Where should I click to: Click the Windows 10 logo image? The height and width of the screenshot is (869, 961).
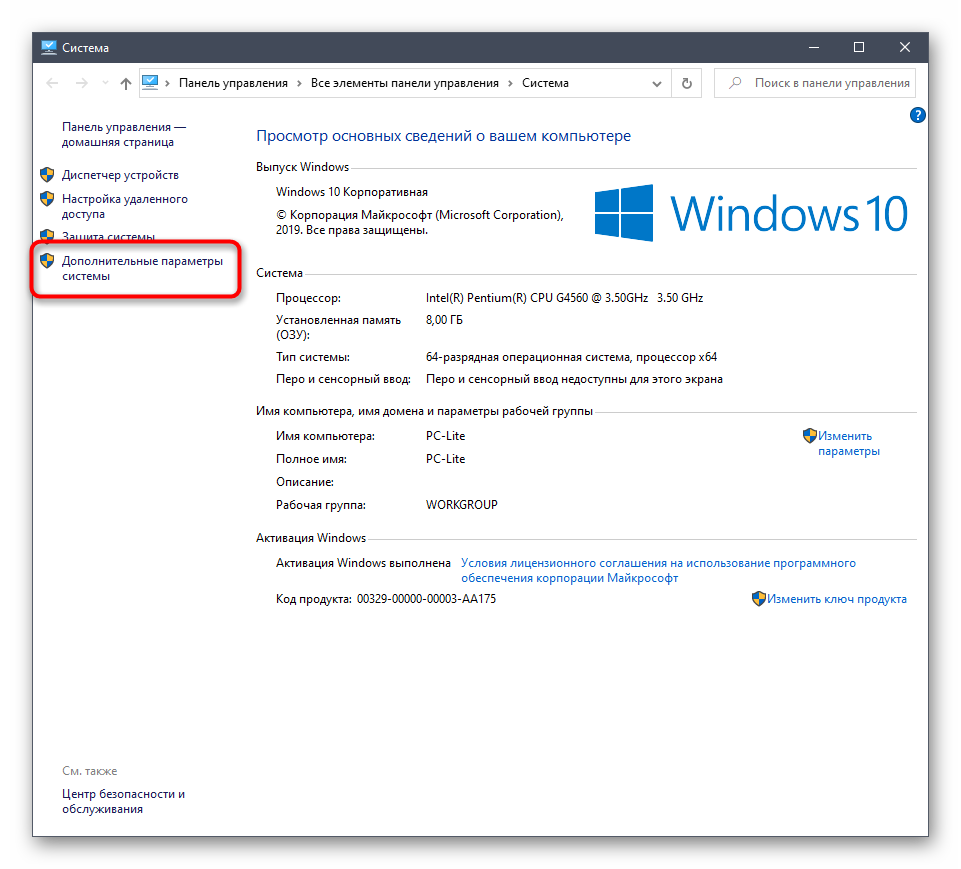[x=751, y=213]
